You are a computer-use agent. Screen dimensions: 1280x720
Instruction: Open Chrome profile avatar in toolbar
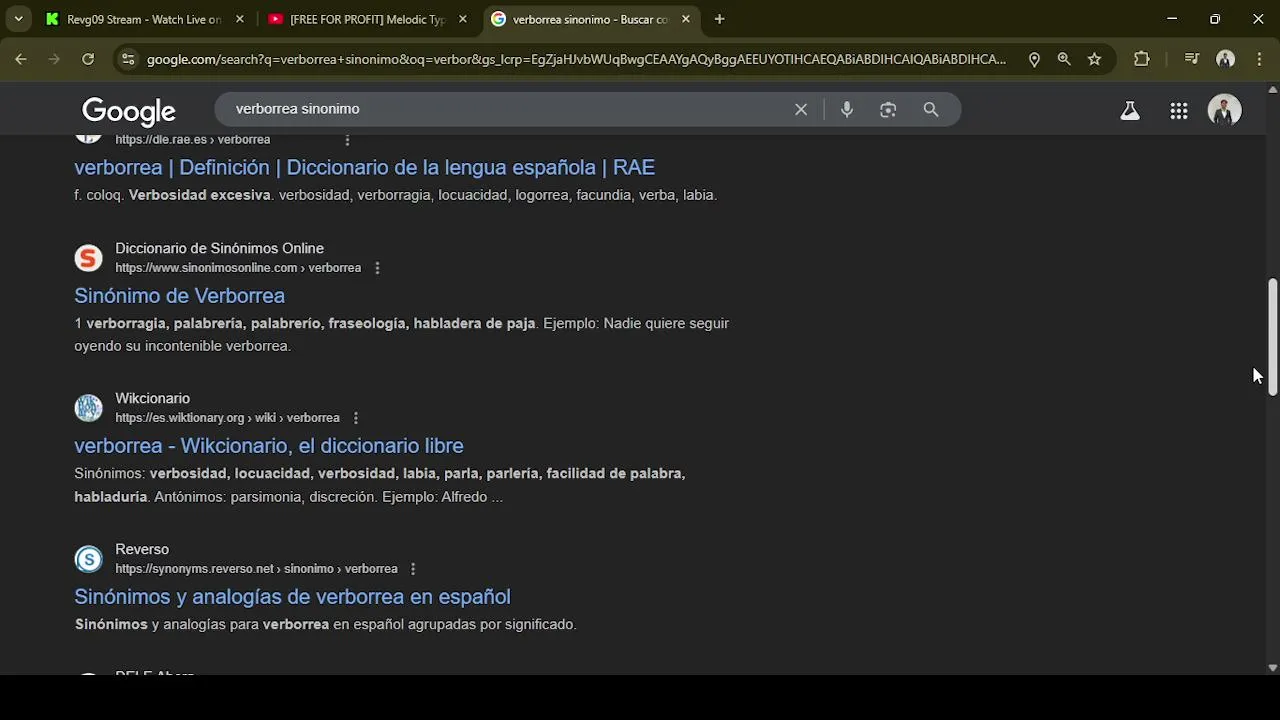tap(1225, 59)
